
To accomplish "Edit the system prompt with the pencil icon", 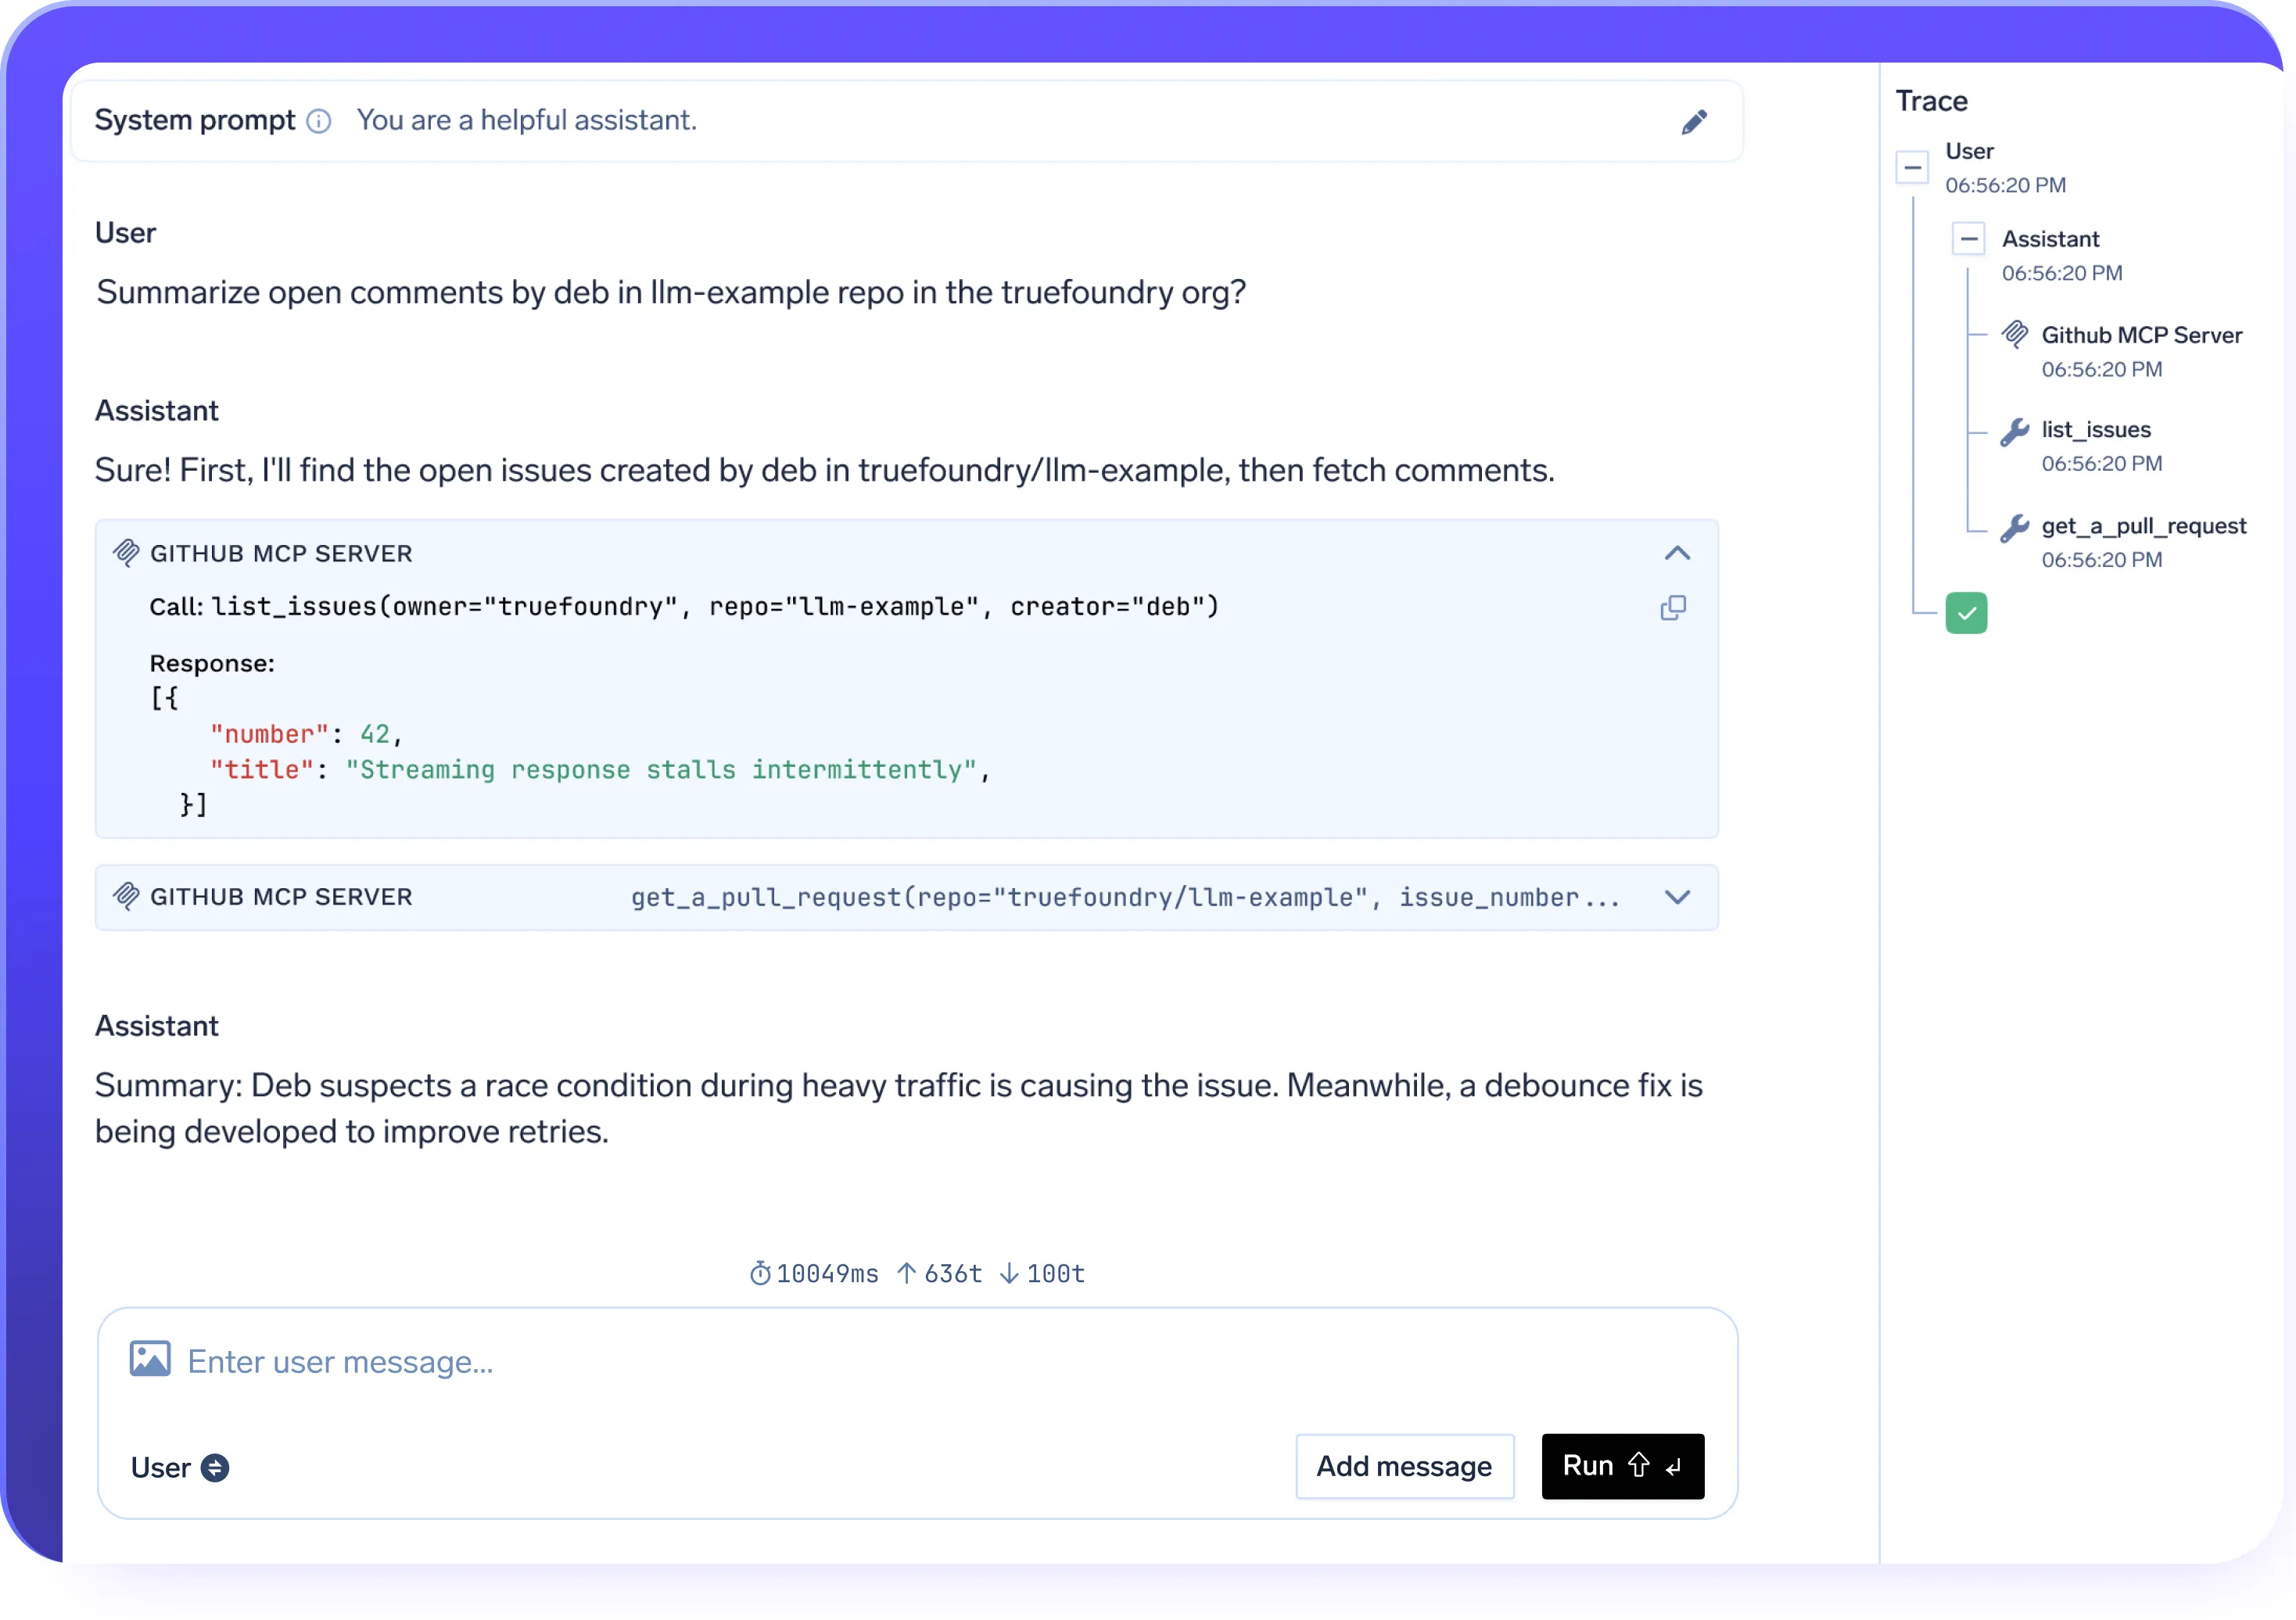I will (1694, 121).
